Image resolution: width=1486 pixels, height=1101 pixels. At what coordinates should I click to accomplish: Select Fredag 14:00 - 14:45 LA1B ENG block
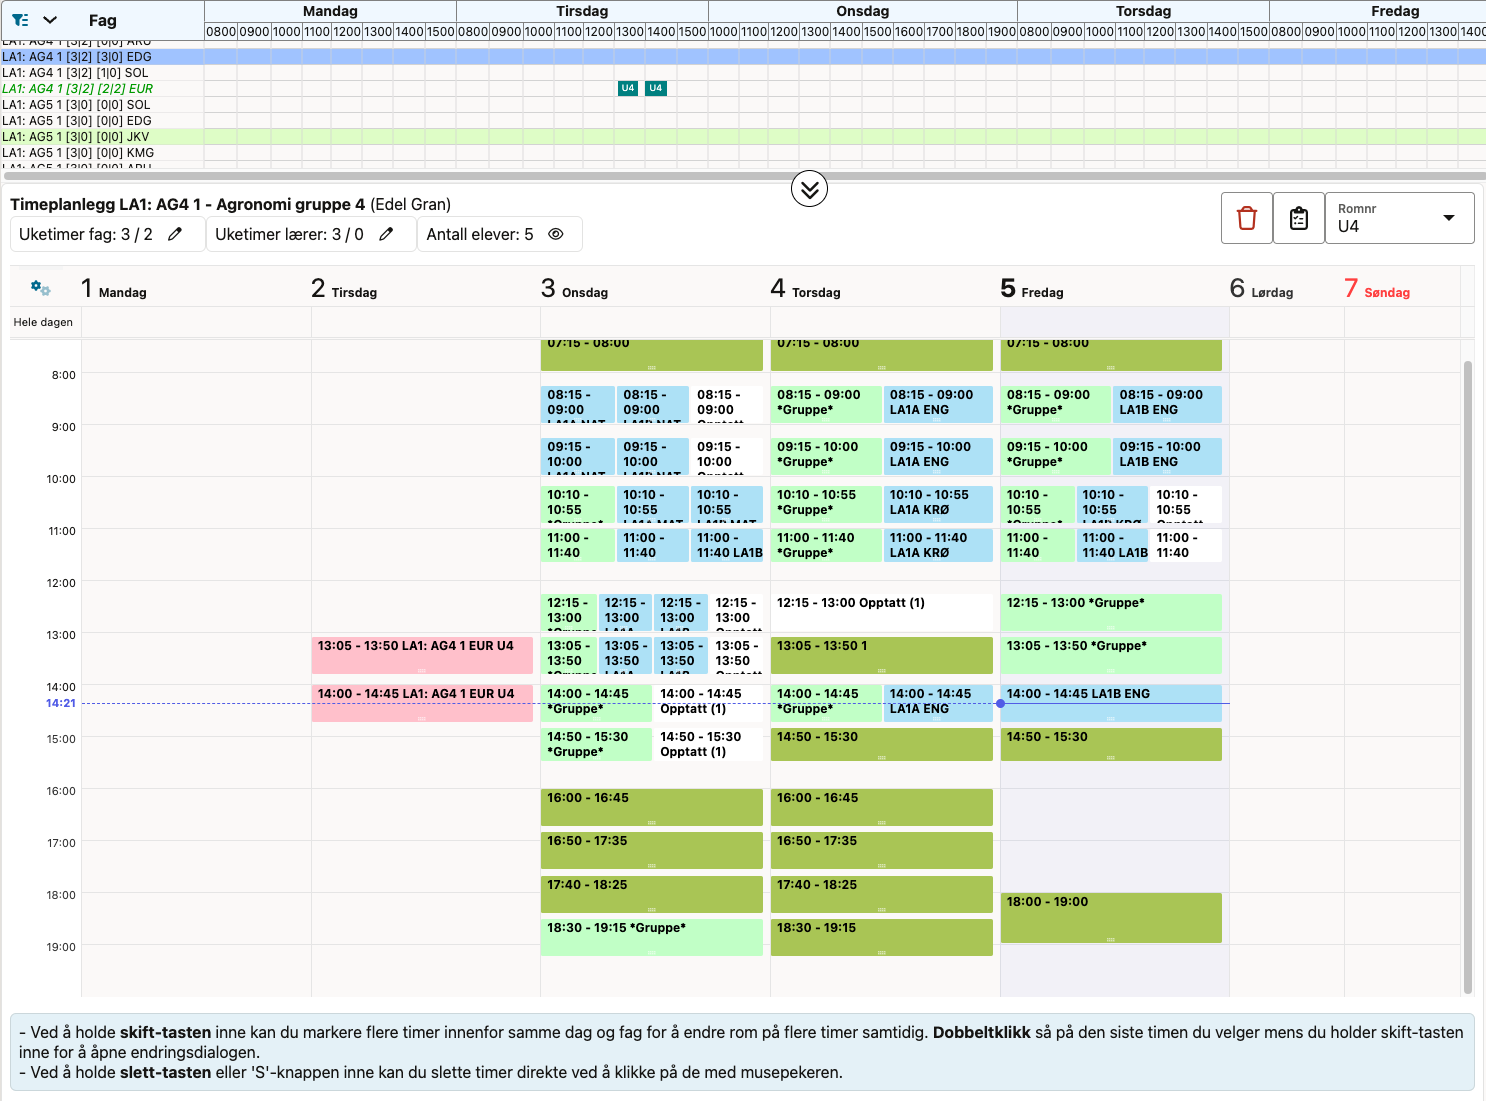click(1111, 703)
